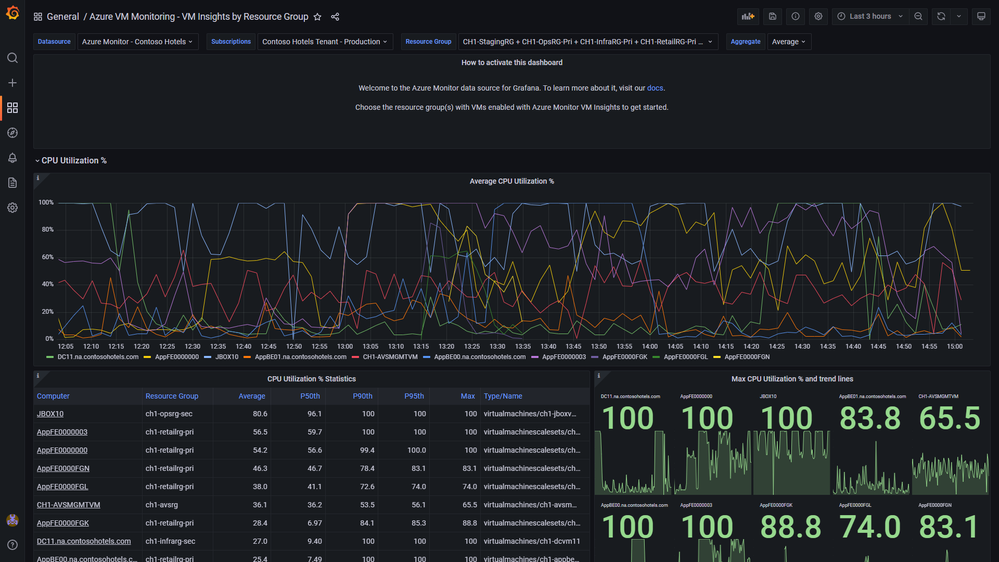The height and width of the screenshot is (562, 999).
Task: Open dashboard settings gear in top toolbar
Action: click(819, 17)
